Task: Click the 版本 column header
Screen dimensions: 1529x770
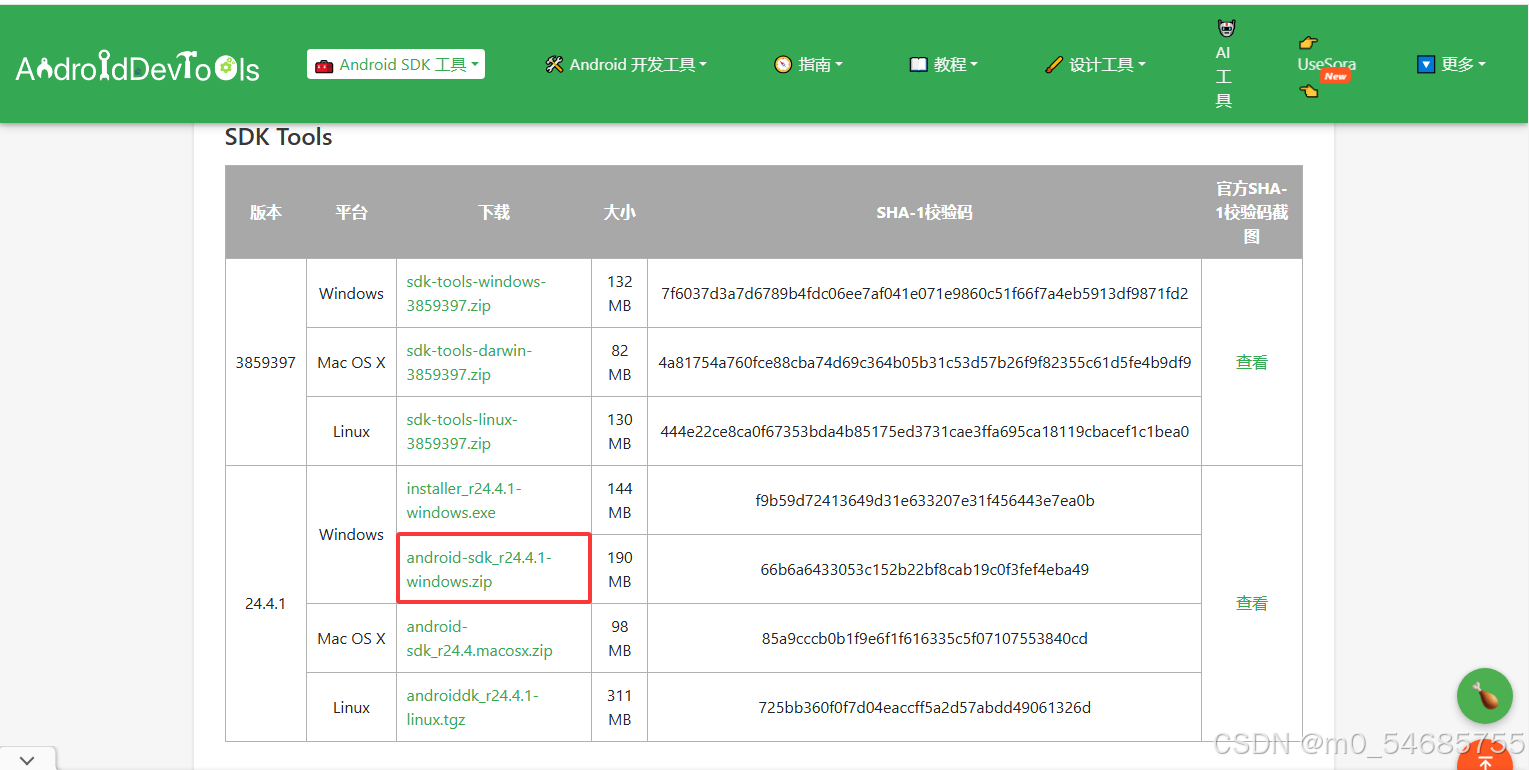Action: (266, 212)
